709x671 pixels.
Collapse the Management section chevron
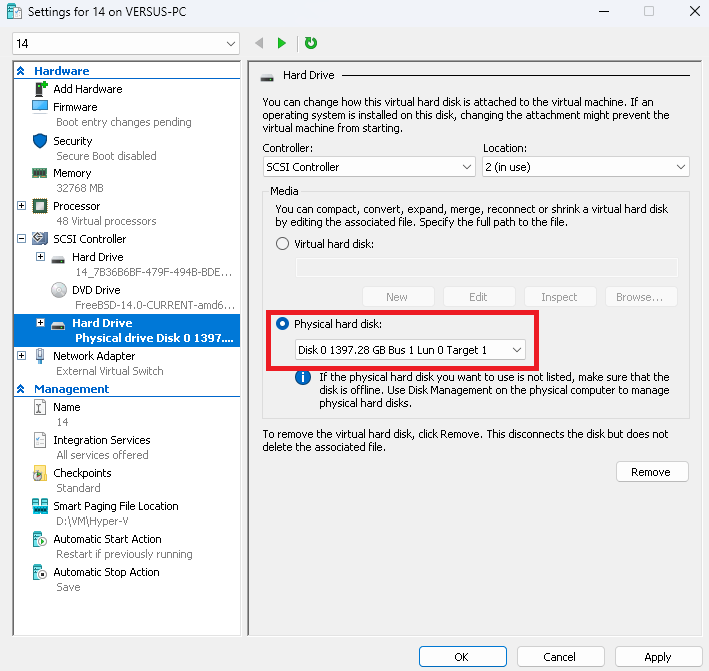[x=21, y=389]
